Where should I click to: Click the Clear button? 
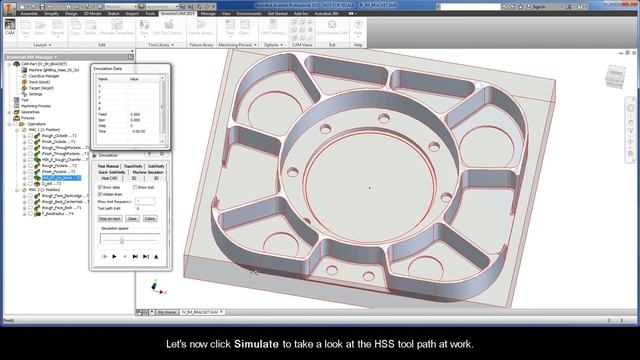[x=132, y=219]
